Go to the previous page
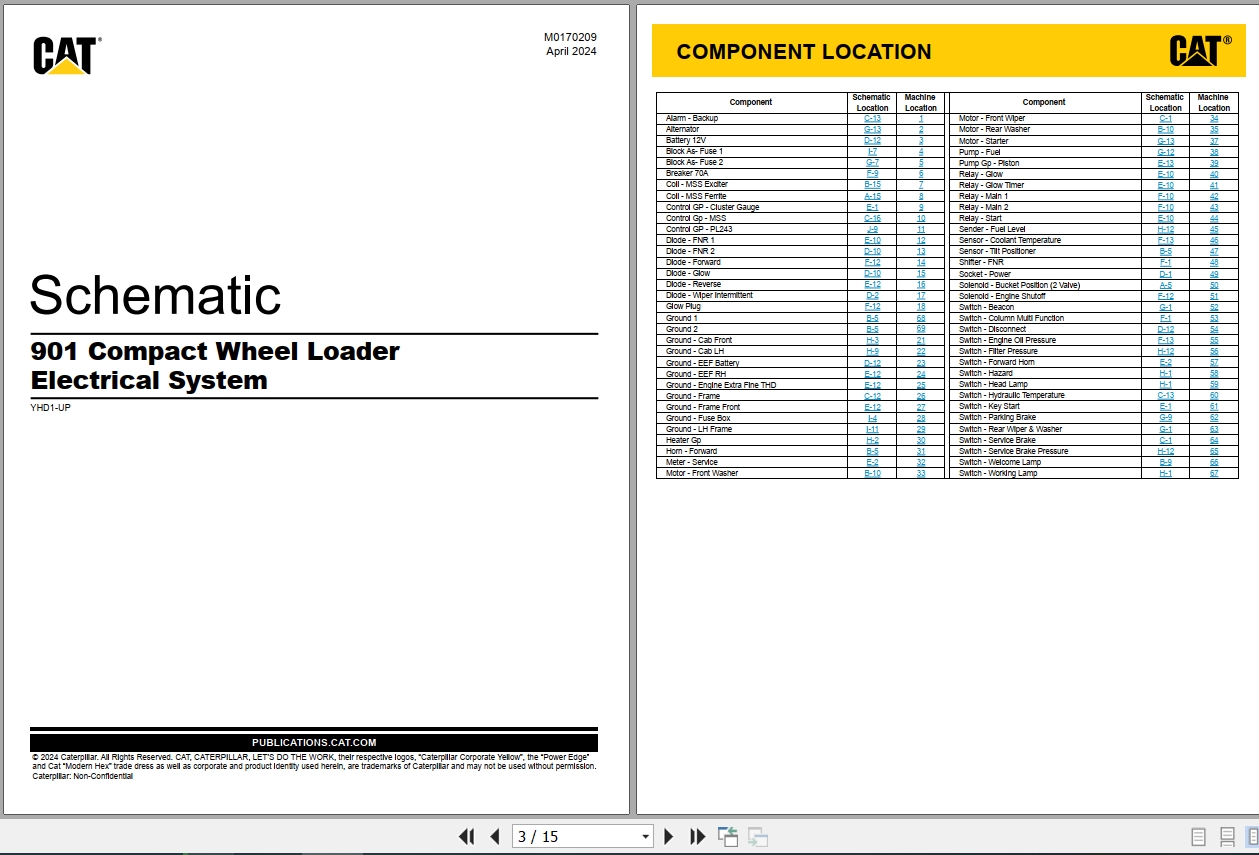 coord(494,837)
